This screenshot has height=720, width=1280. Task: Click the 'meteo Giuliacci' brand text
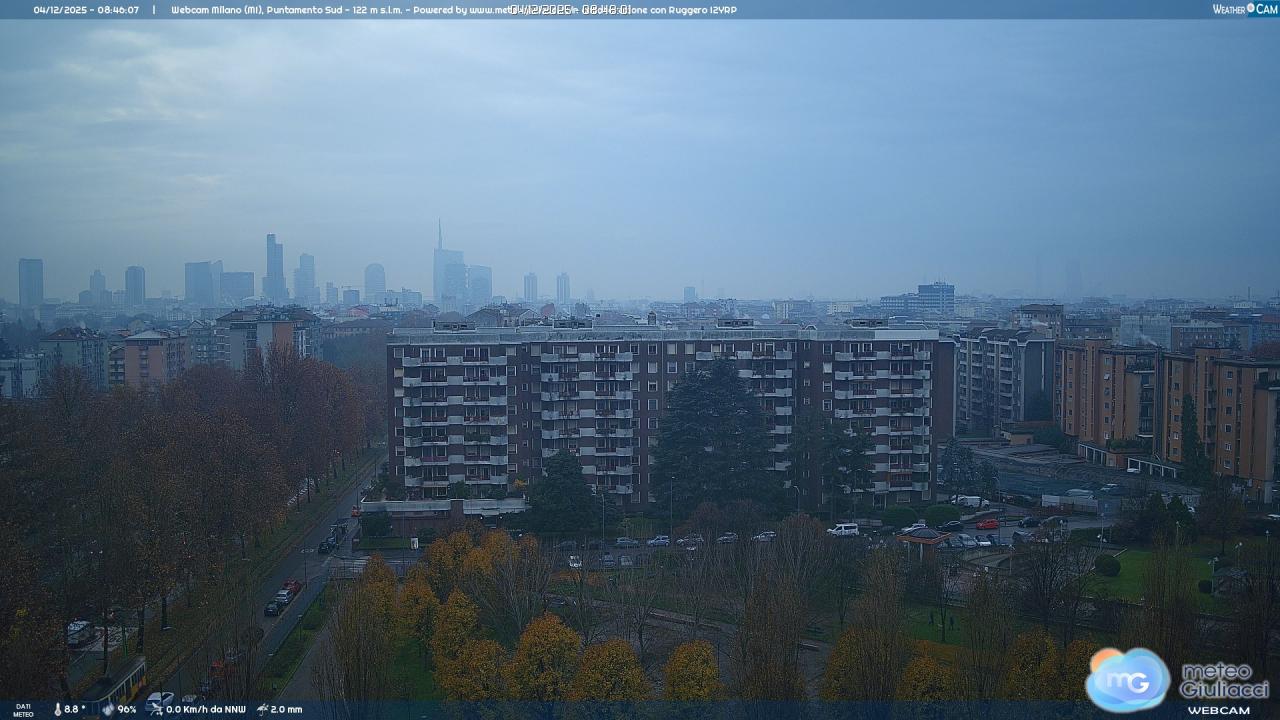click(x=1224, y=680)
